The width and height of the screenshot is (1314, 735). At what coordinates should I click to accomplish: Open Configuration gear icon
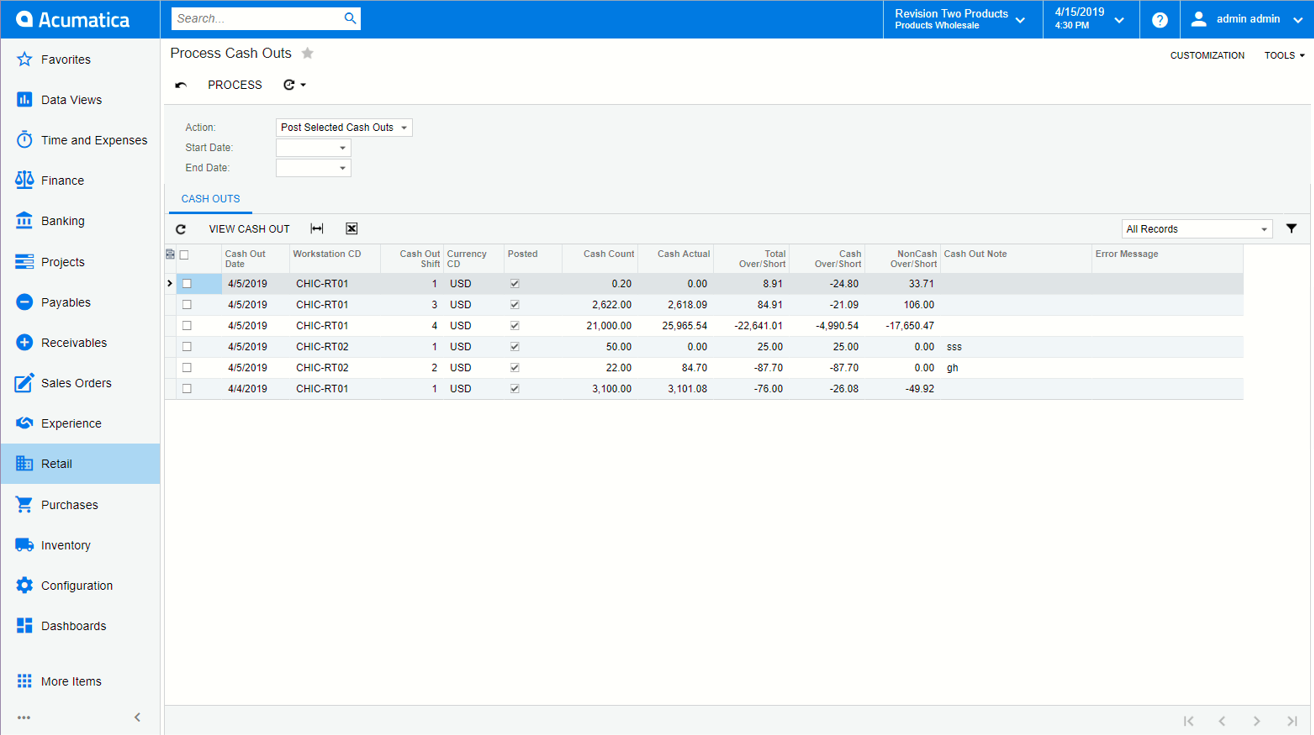(x=24, y=586)
